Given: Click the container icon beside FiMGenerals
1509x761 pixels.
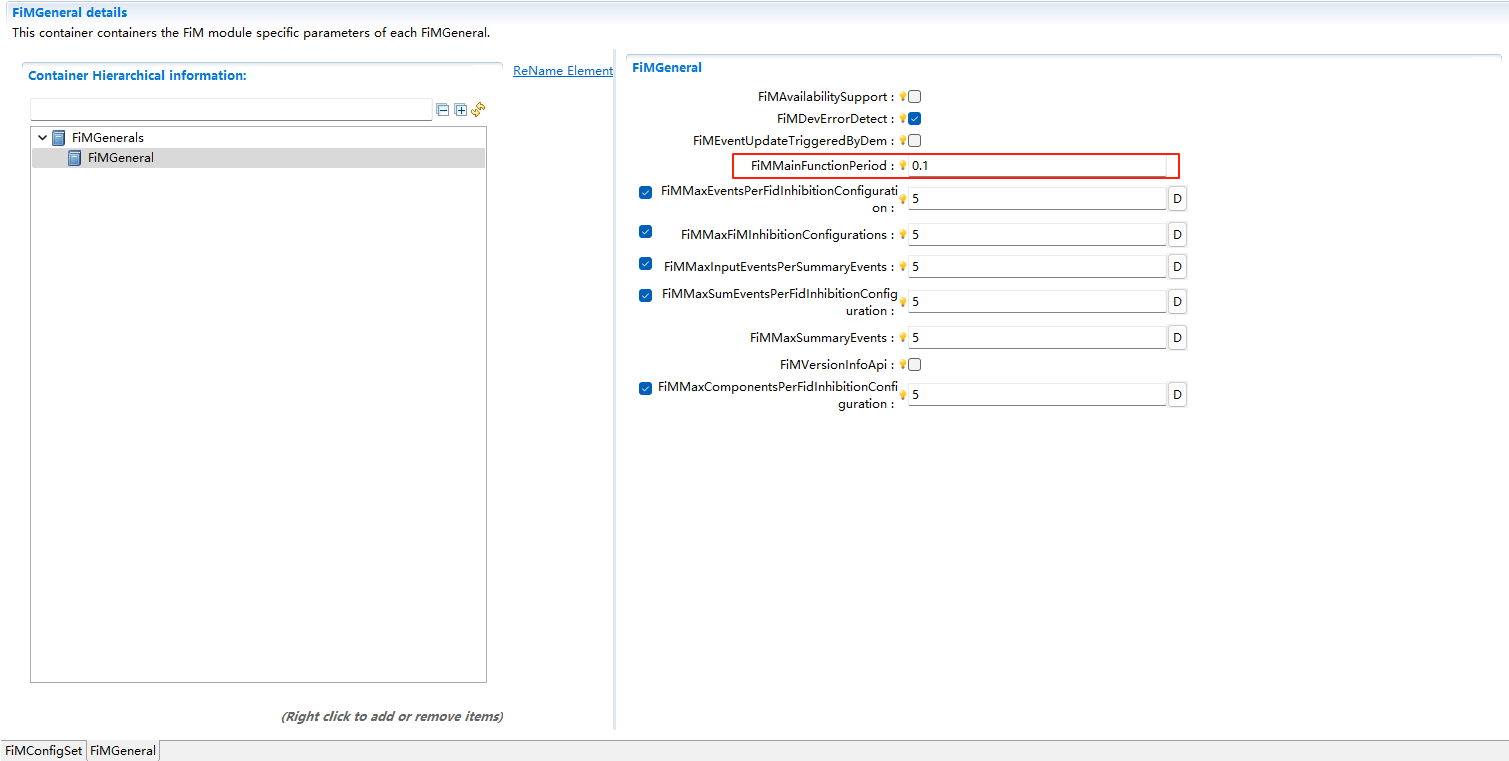Looking at the screenshot, I should click(x=58, y=137).
